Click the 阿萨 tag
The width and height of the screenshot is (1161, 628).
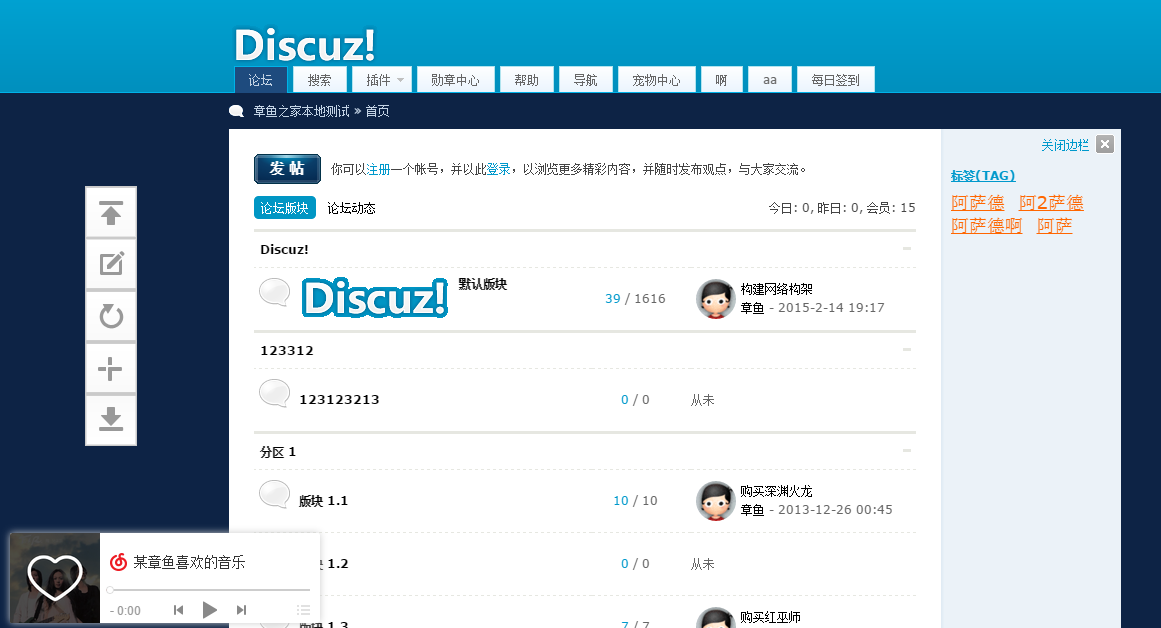[x=1054, y=225]
